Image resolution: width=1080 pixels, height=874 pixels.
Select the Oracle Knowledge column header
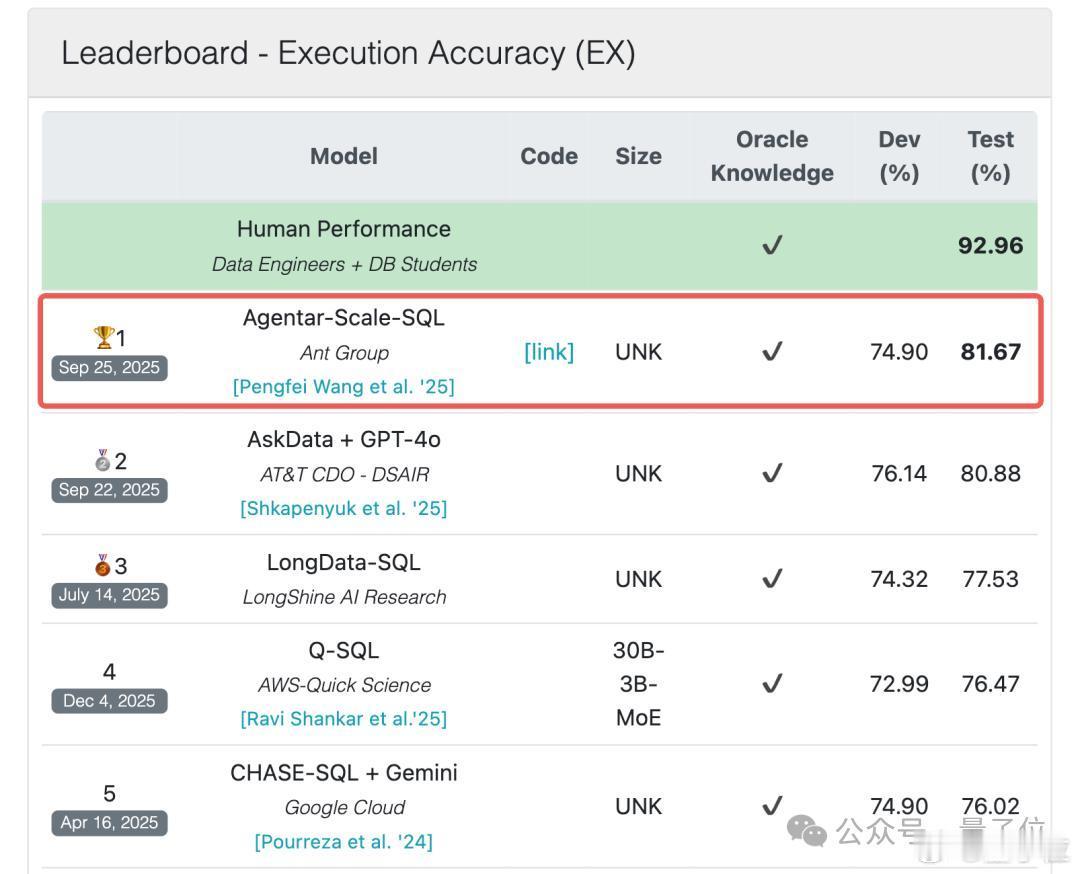[x=772, y=156]
